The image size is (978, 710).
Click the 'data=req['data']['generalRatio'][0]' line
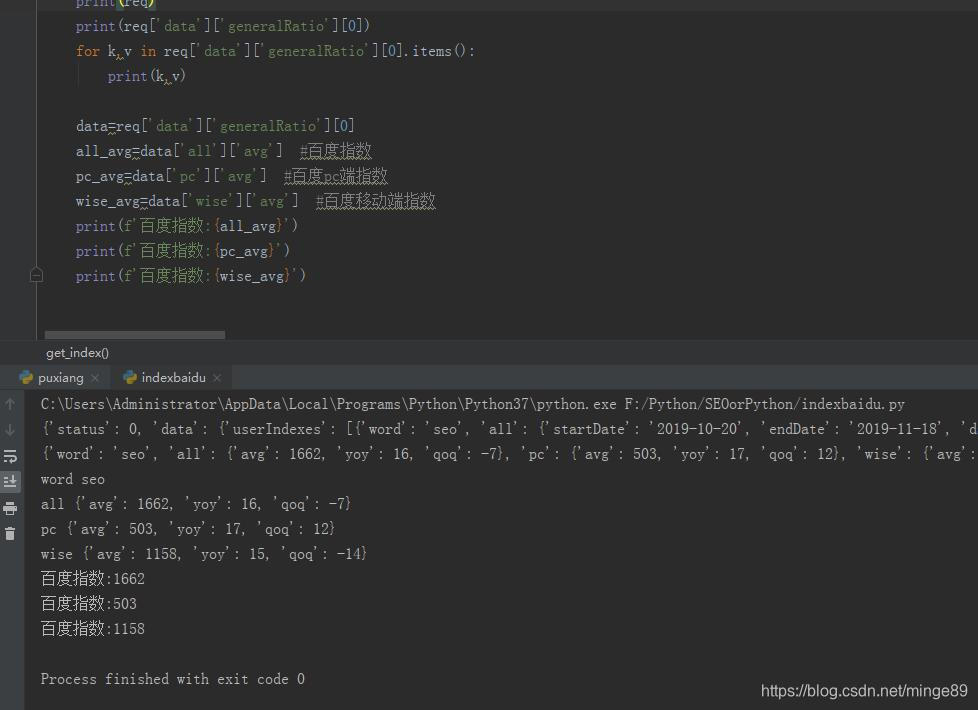pos(215,126)
